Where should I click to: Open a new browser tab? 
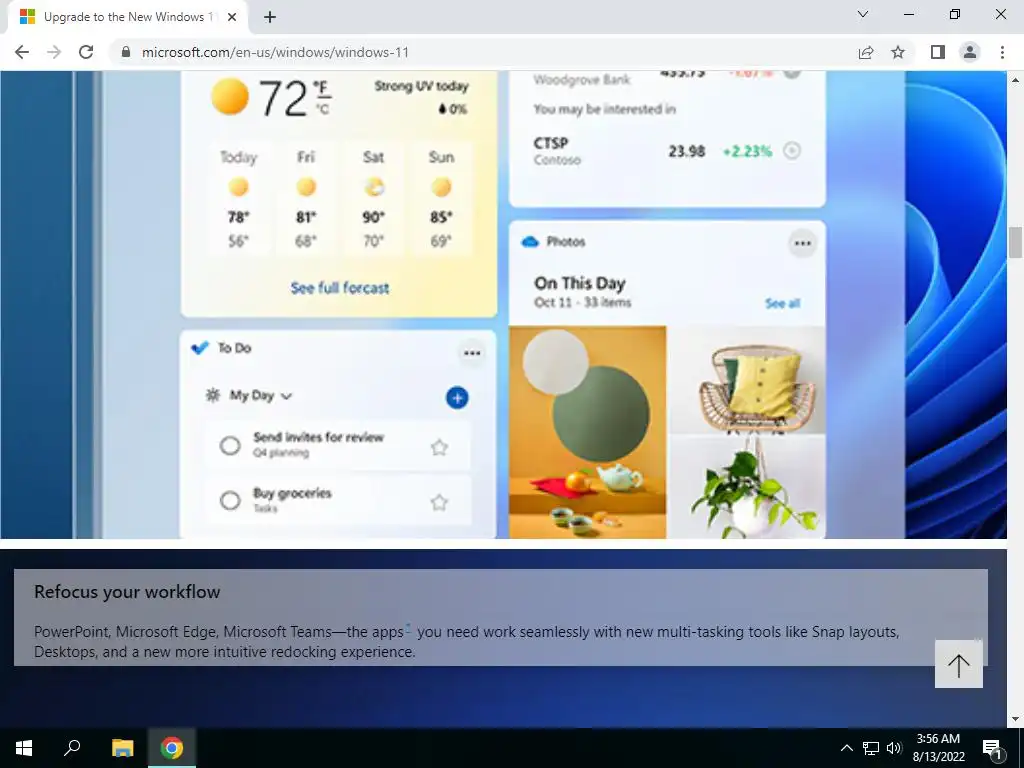tap(270, 17)
